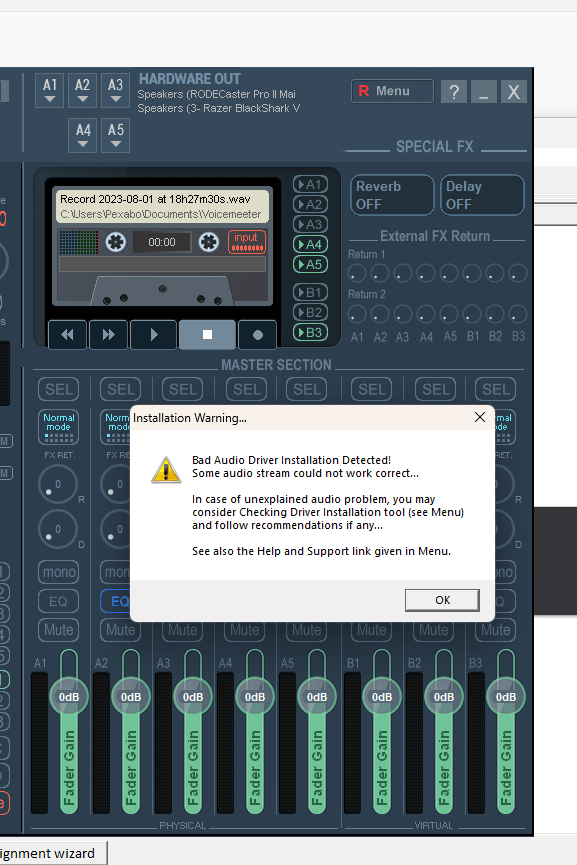This screenshot has width=577, height=865.
Task: Open Voicemeeter help question mark
Action: pyautogui.click(x=454, y=92)
